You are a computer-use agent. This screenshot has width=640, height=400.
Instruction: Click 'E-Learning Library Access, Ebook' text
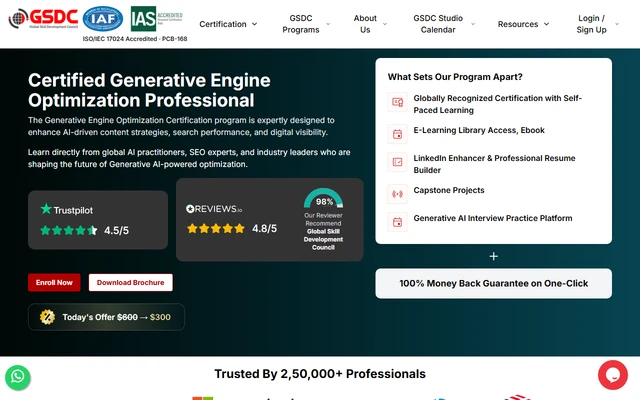coord(479,130)
